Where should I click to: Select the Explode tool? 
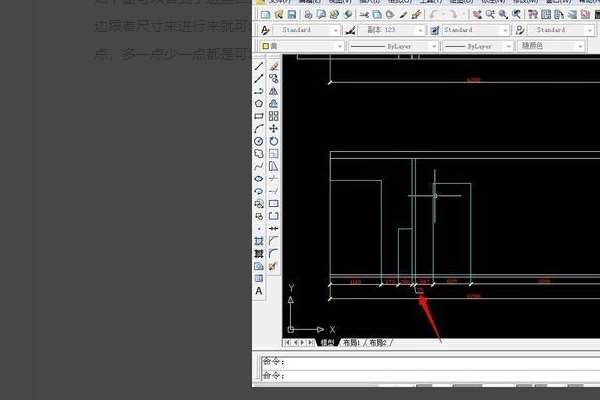pos(273,266)
